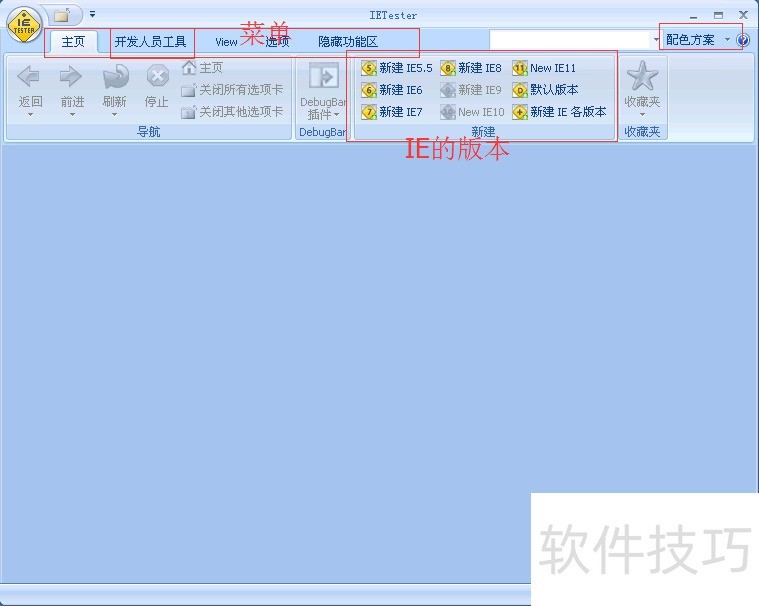759x606 pixels.
Task: Create a new IE5.5 tab
Action: (396, 68)
